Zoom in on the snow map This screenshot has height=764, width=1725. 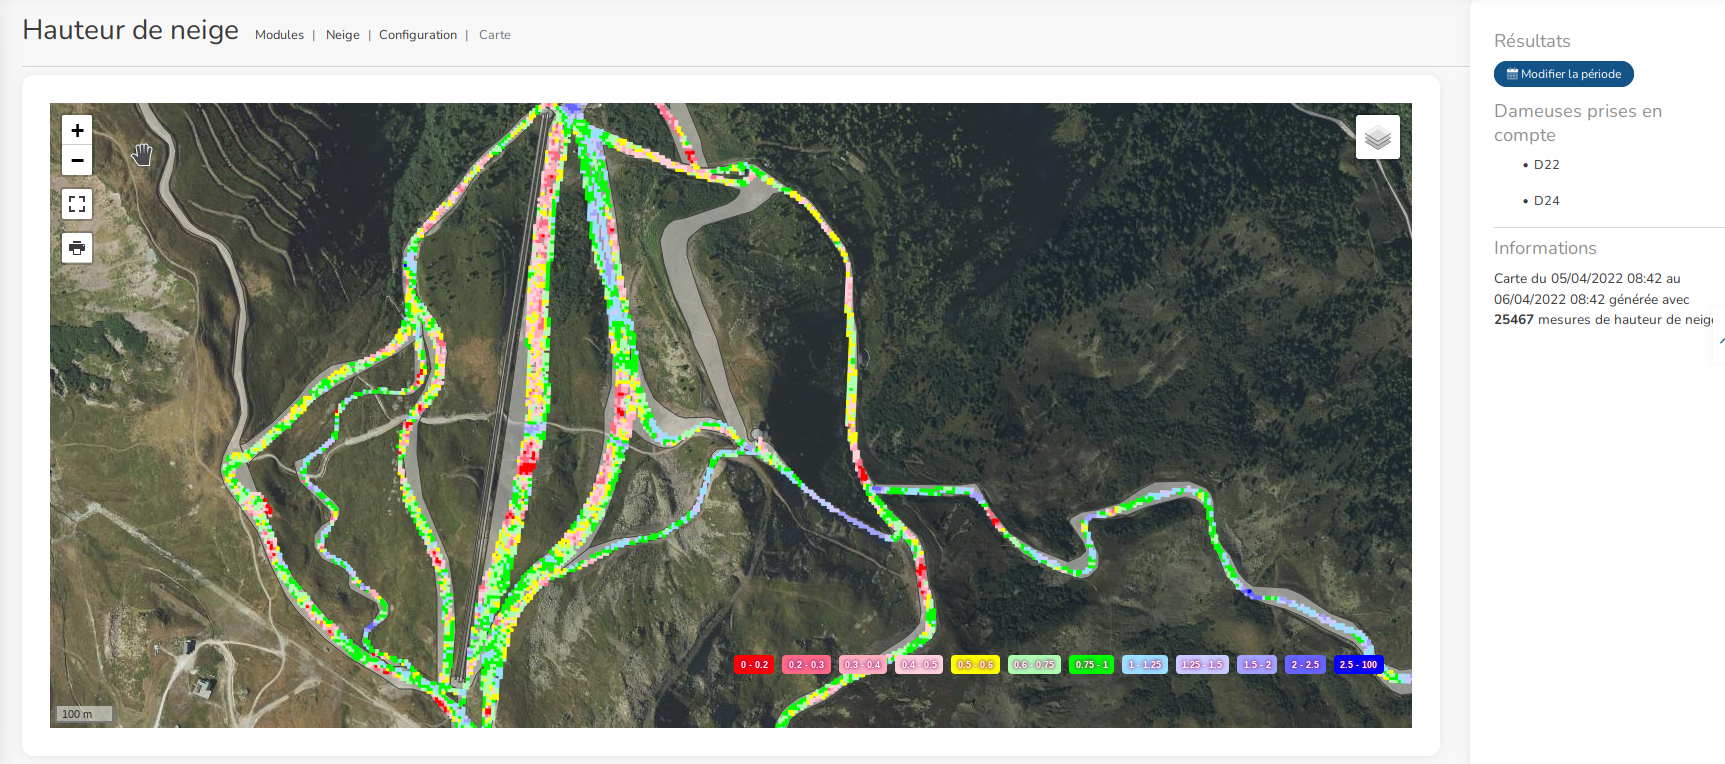tap(77, 131)
